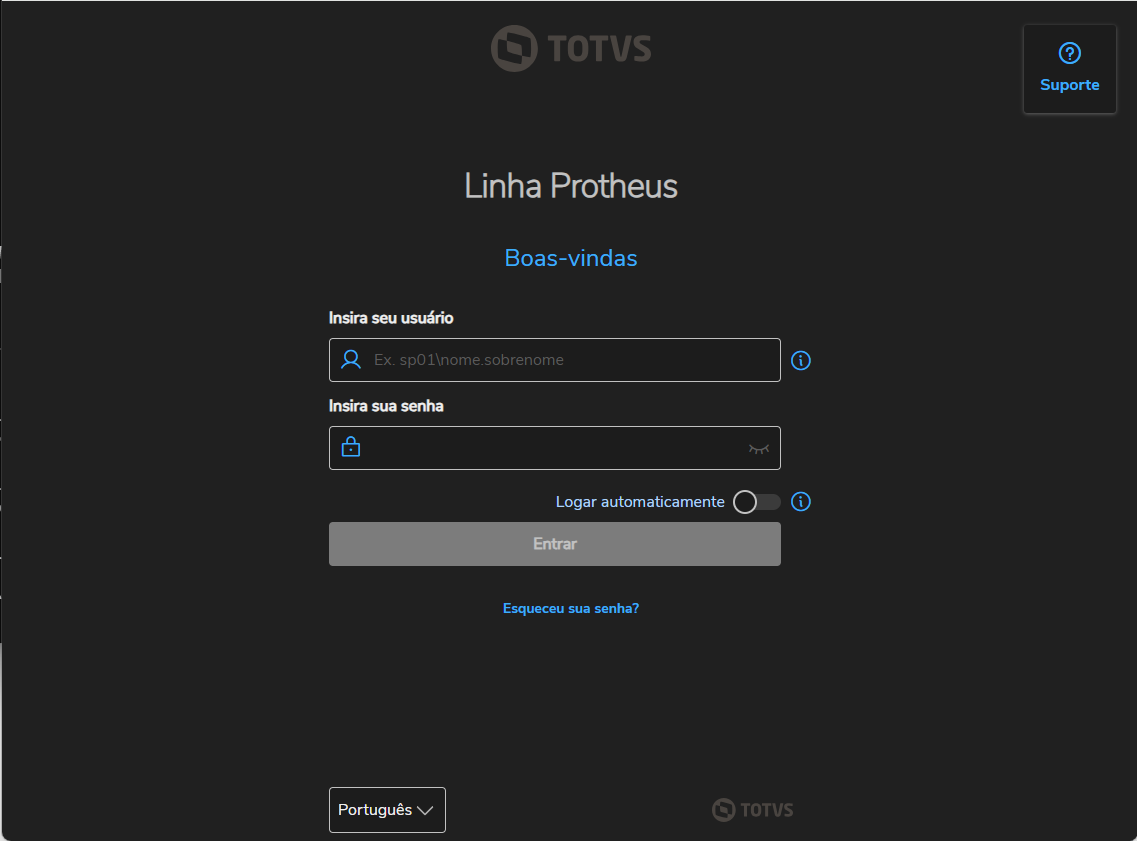Focus the username input field
Image resolution: width=1137 pixels, height=841 pixels.
pos(560,360)
